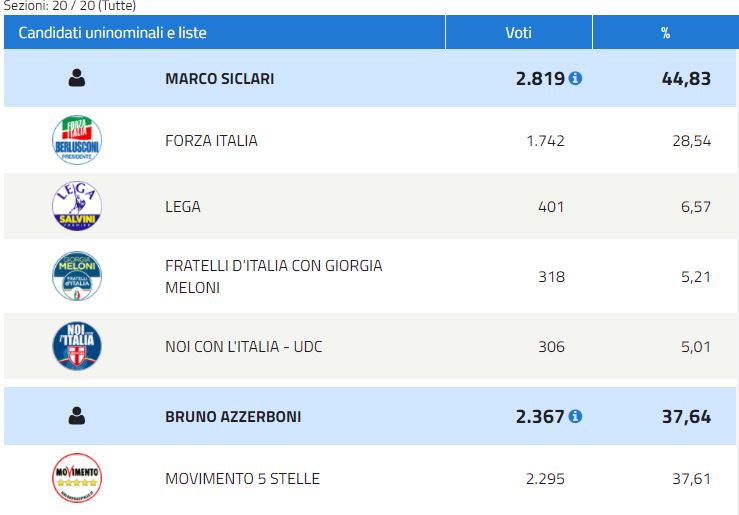Select the Bruno Azzerboni candidate name

233,417
